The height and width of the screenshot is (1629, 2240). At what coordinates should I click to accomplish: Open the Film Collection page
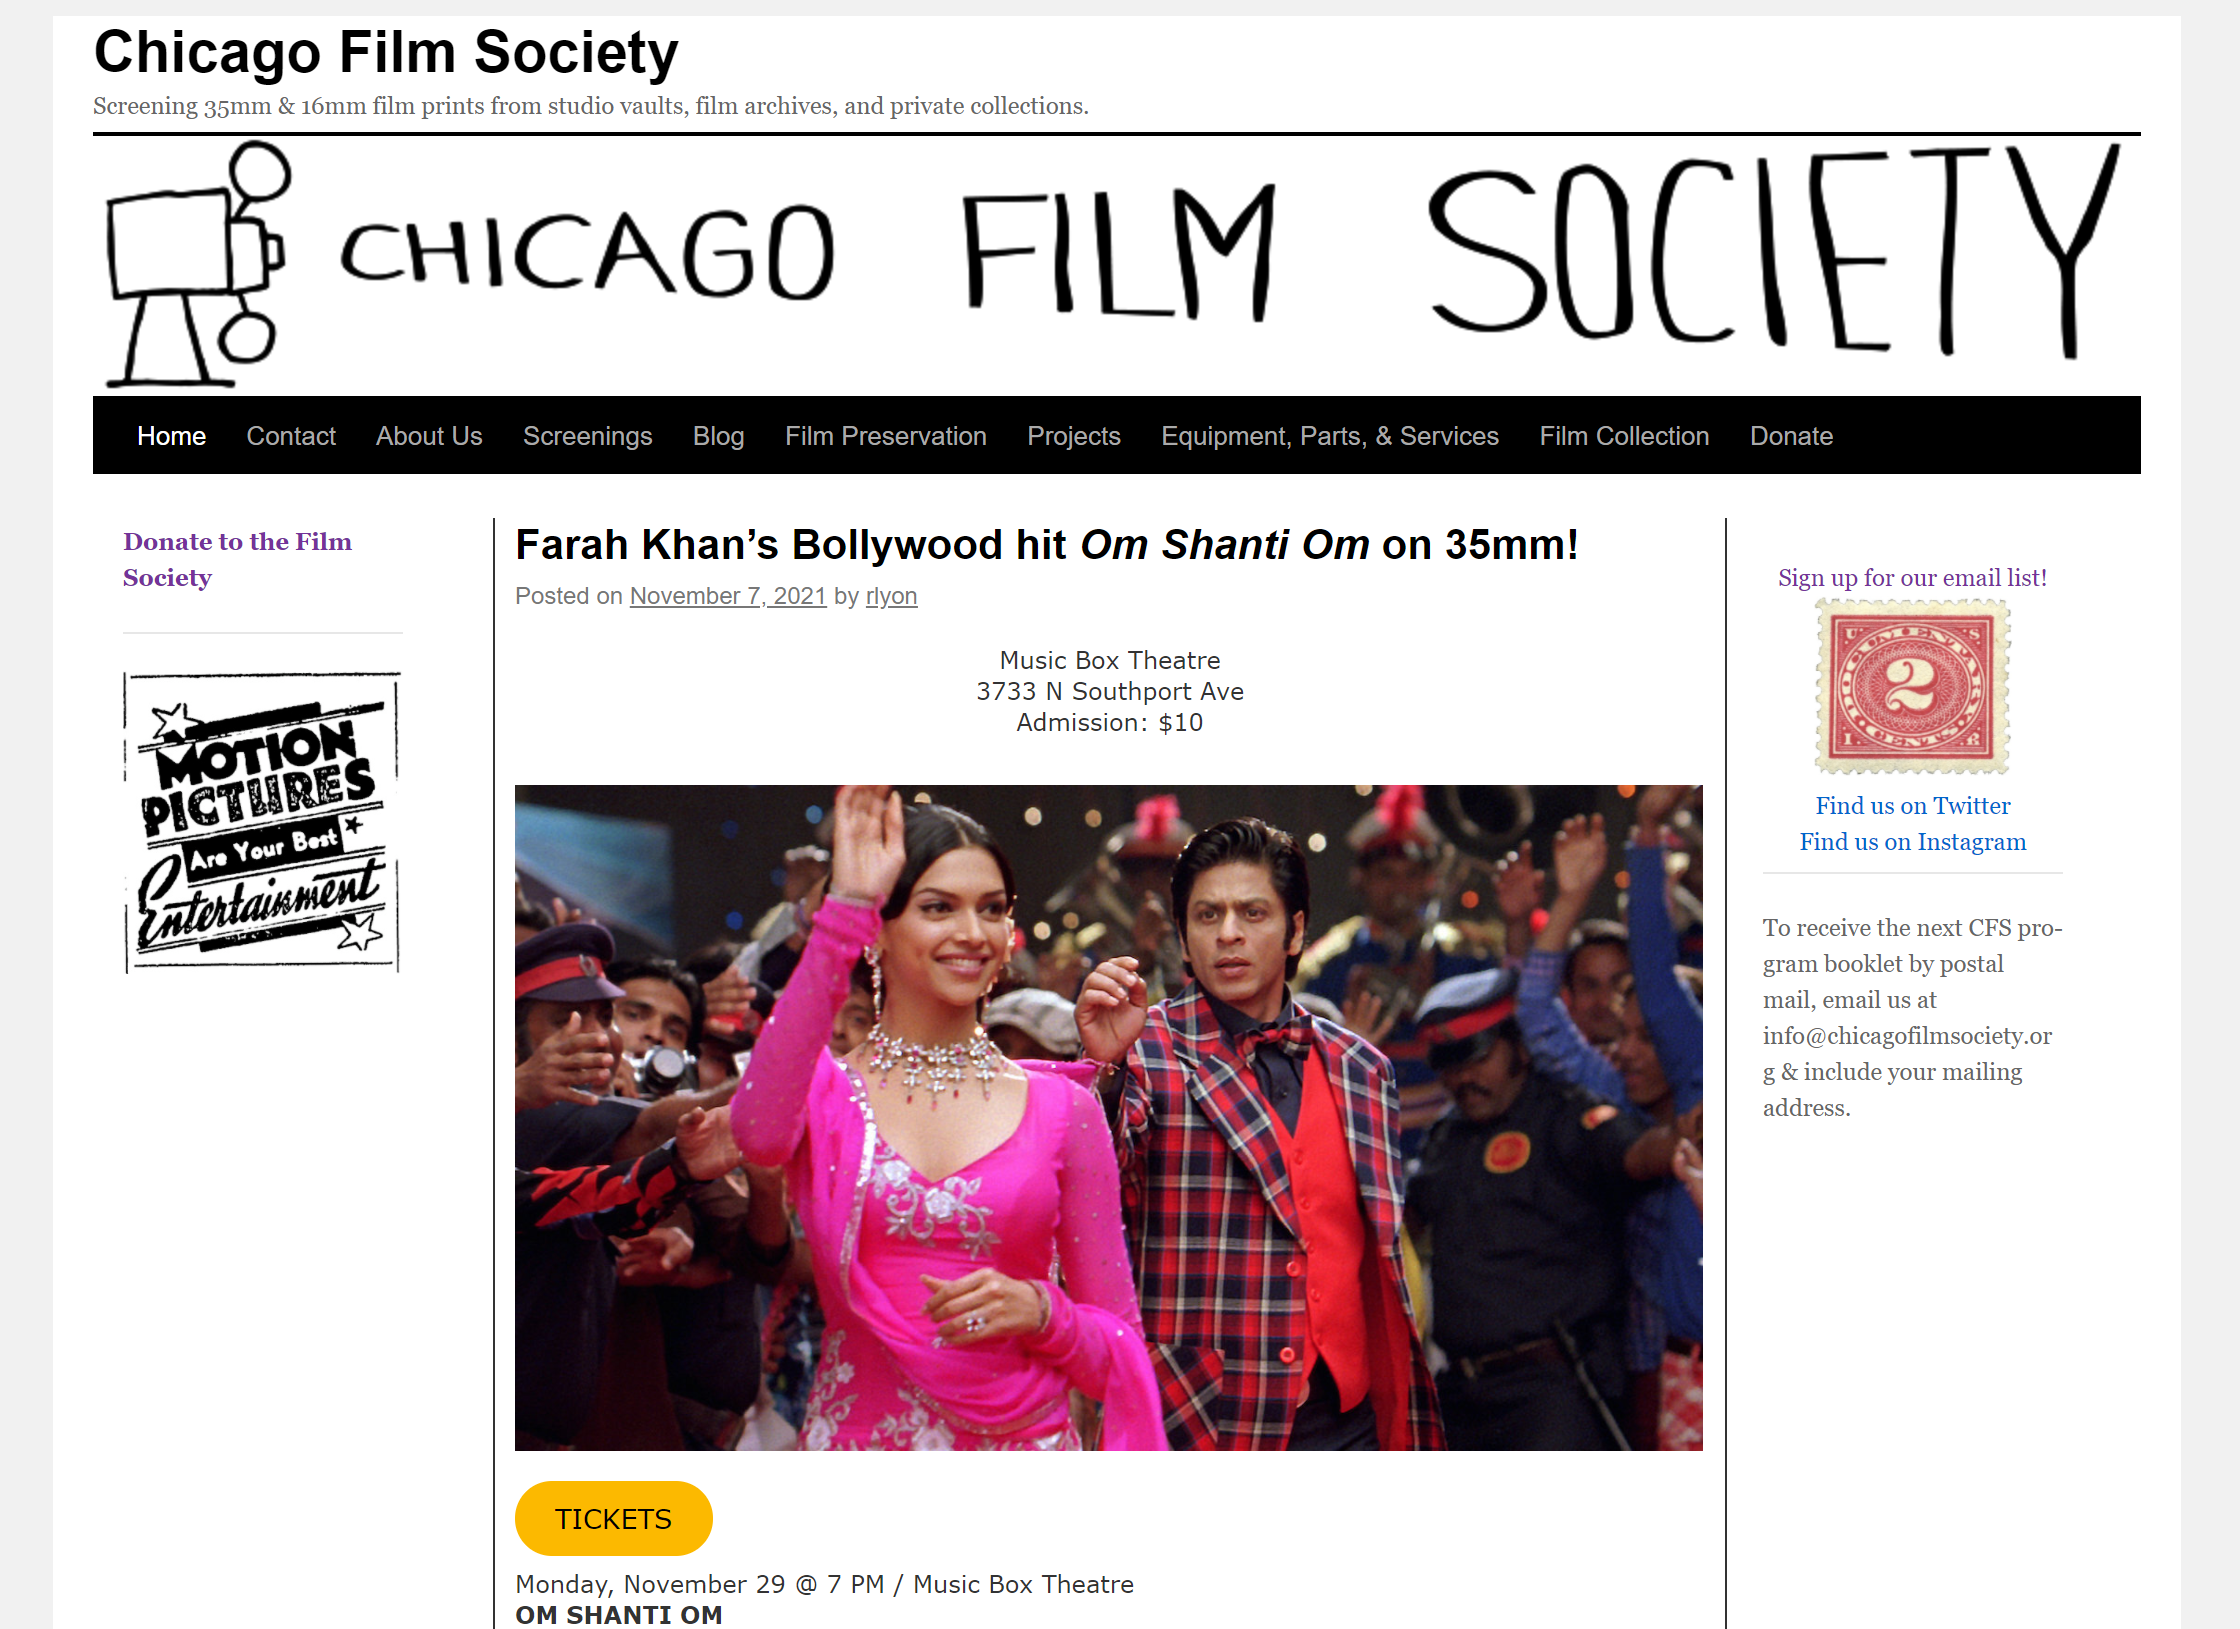(x=1624, y=436)
